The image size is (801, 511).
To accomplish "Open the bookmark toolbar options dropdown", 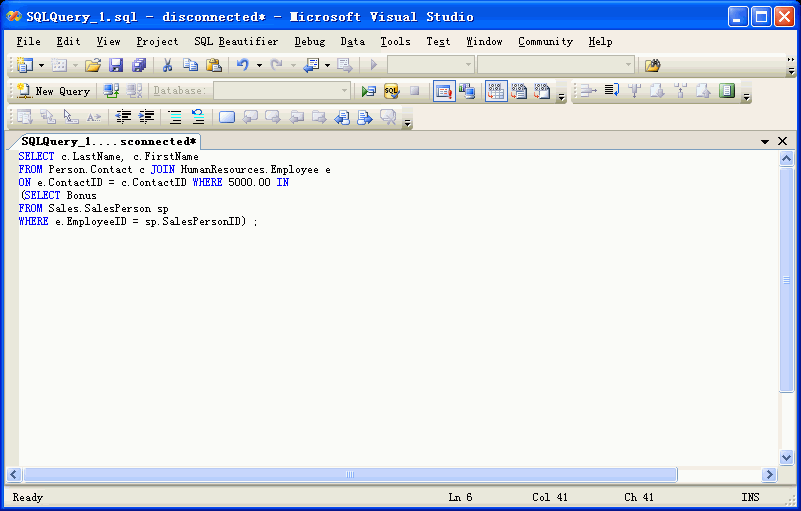I will [407, 123].
